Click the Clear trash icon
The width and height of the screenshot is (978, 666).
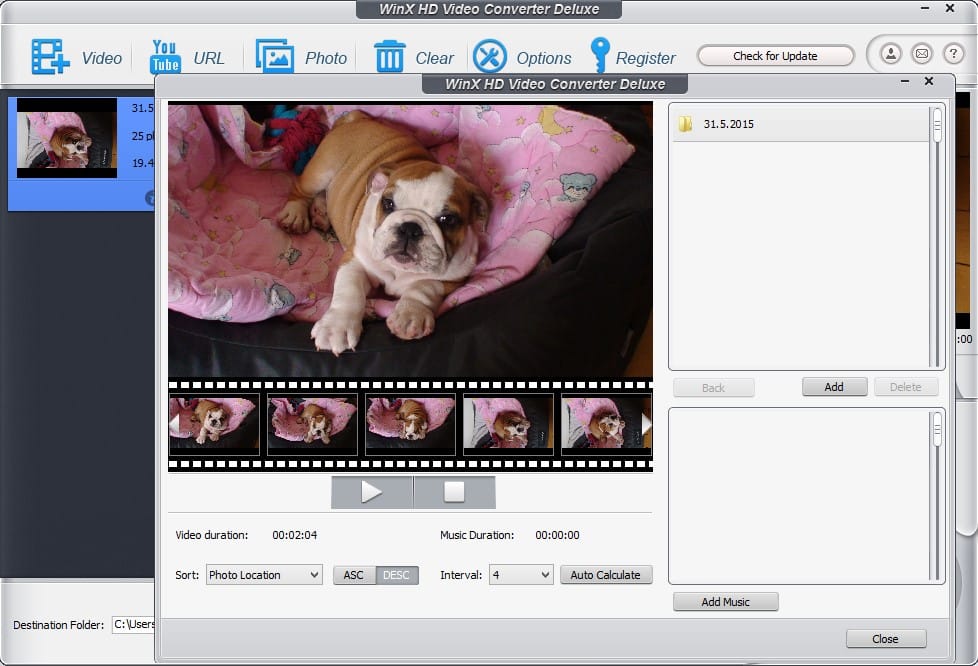tap(389, 57)
